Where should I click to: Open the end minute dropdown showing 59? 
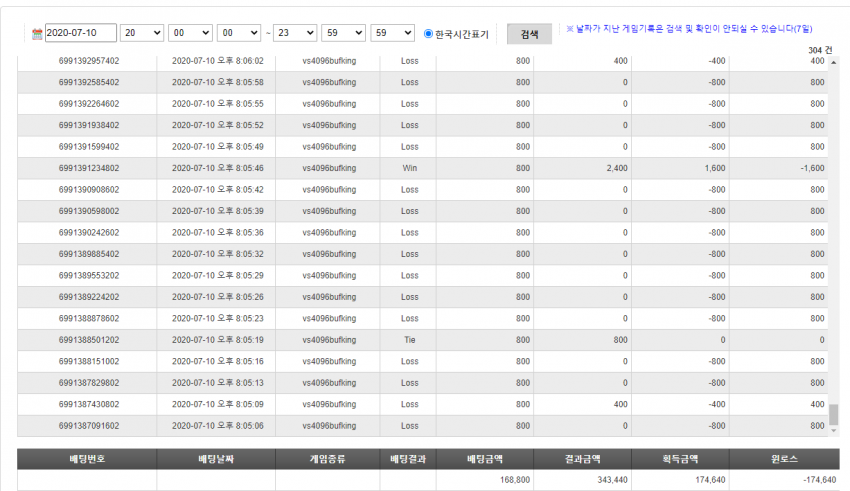tap(344, 33)
